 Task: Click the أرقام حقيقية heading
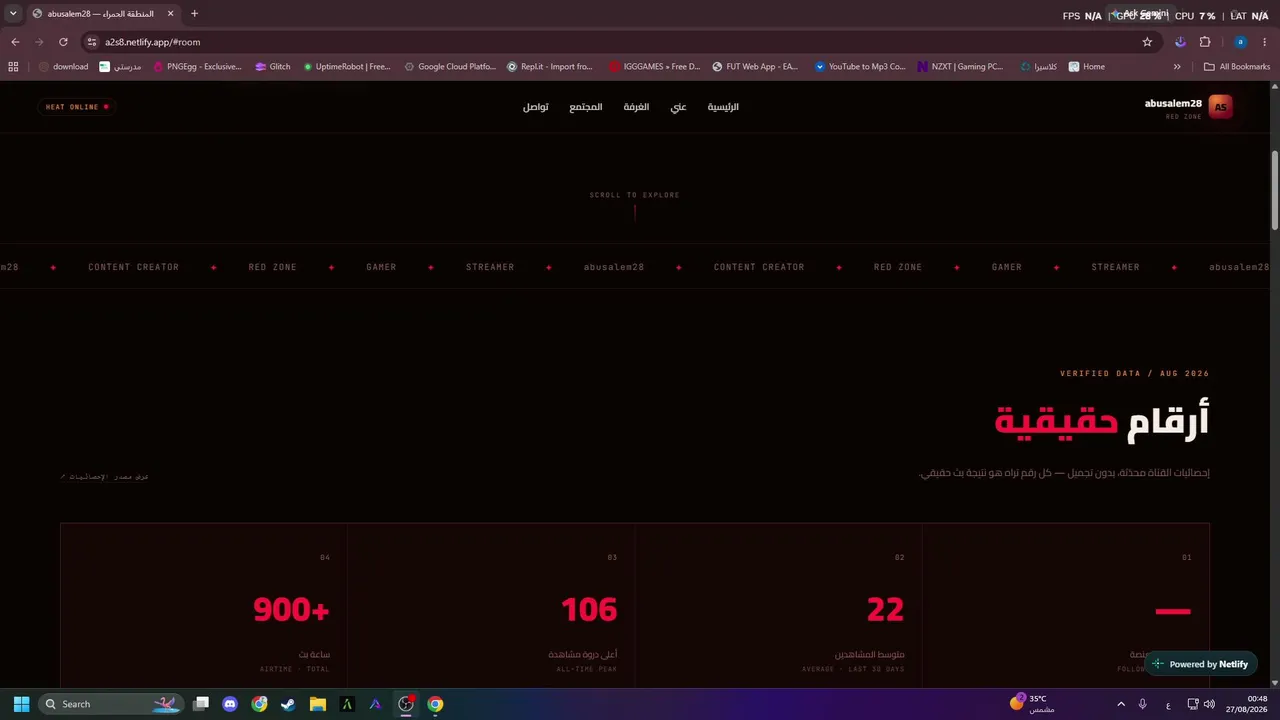click(1102, 421)
